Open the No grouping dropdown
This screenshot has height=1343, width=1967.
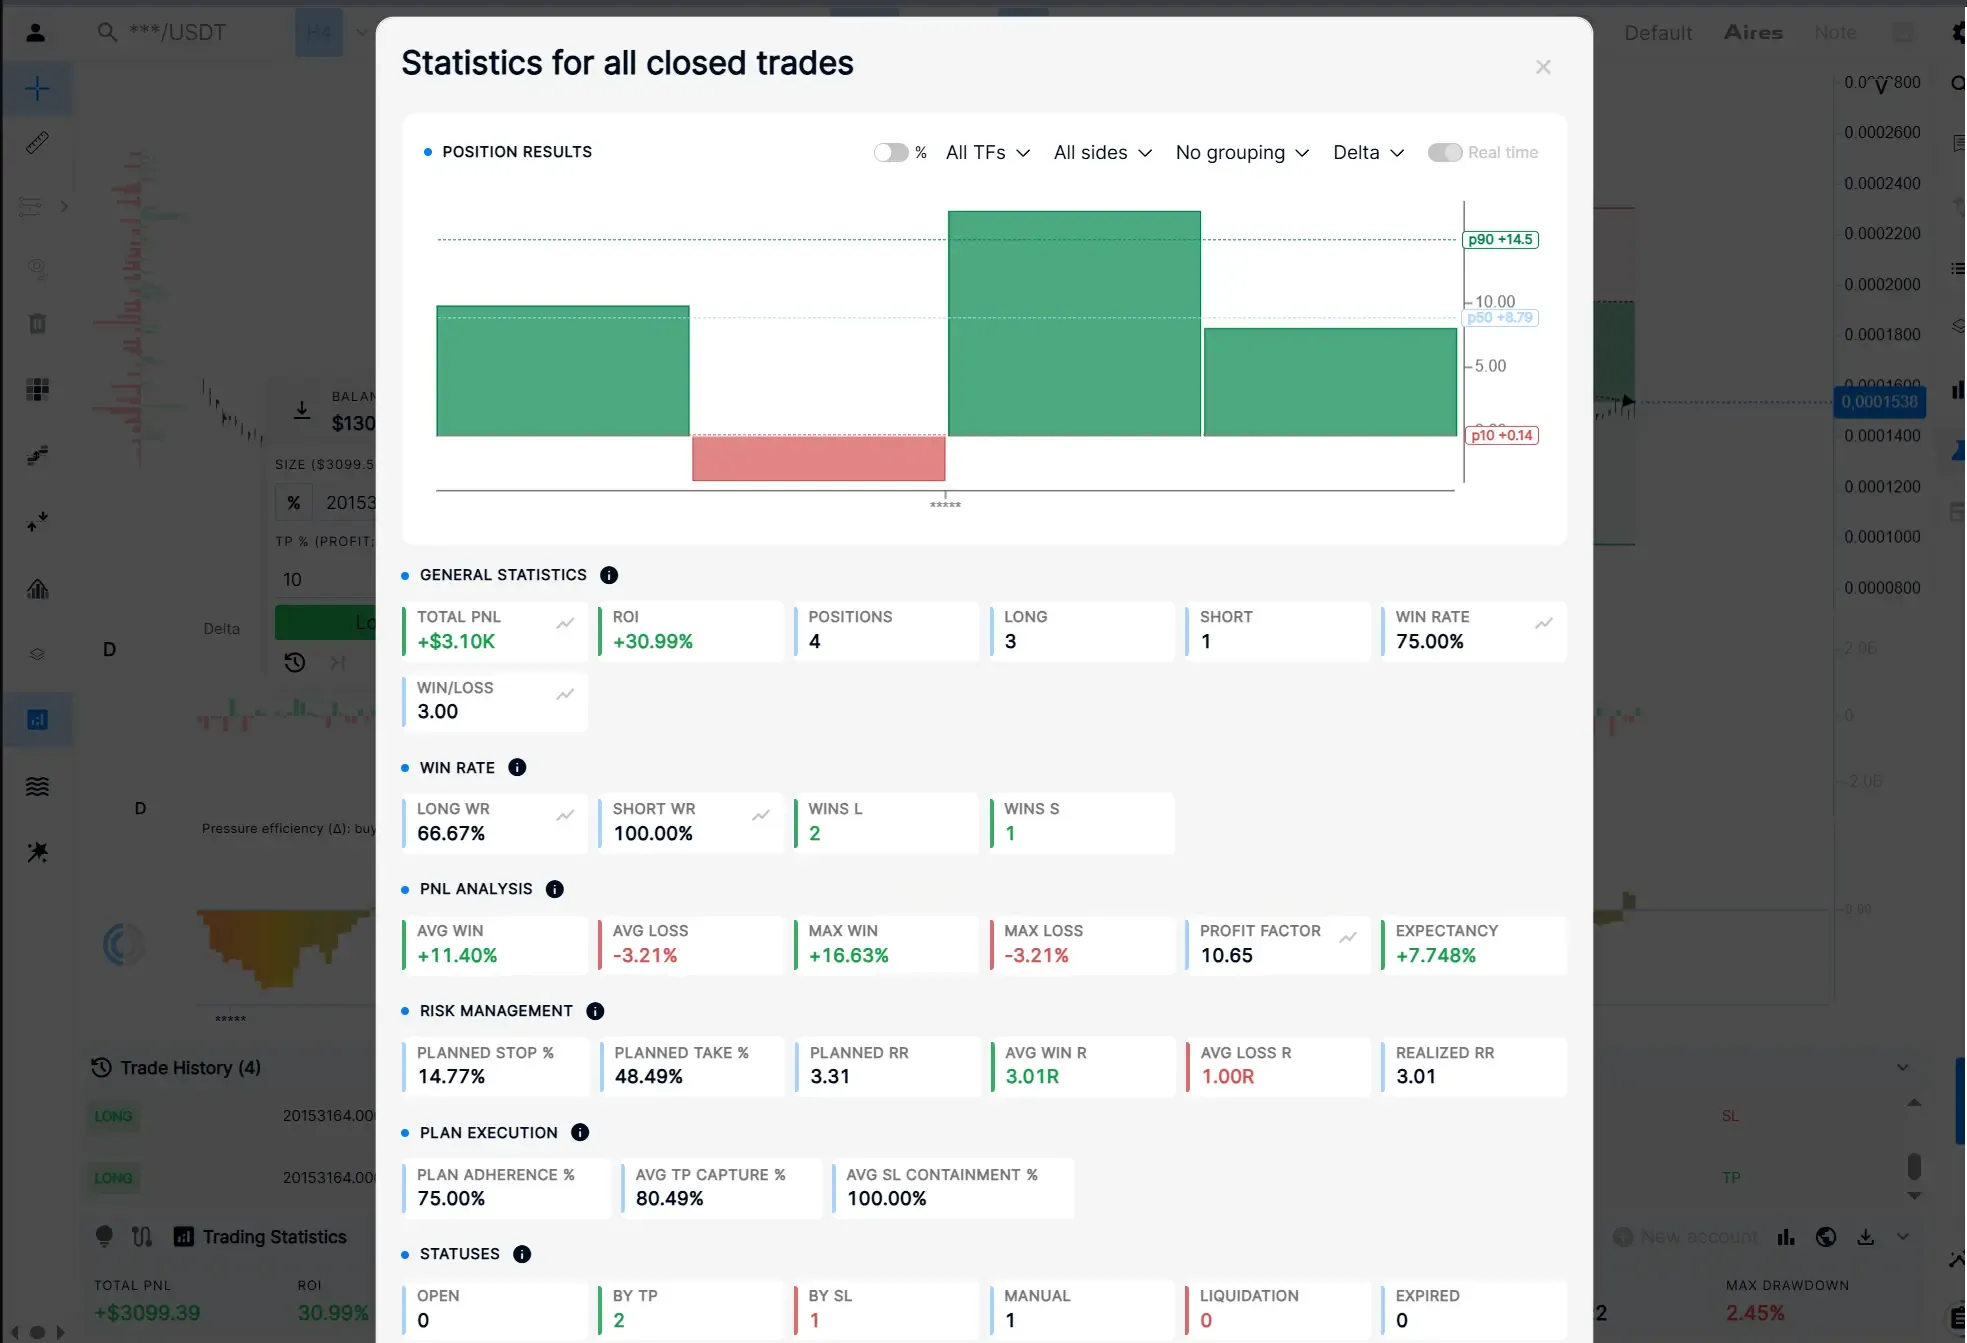pos(1242,152)
